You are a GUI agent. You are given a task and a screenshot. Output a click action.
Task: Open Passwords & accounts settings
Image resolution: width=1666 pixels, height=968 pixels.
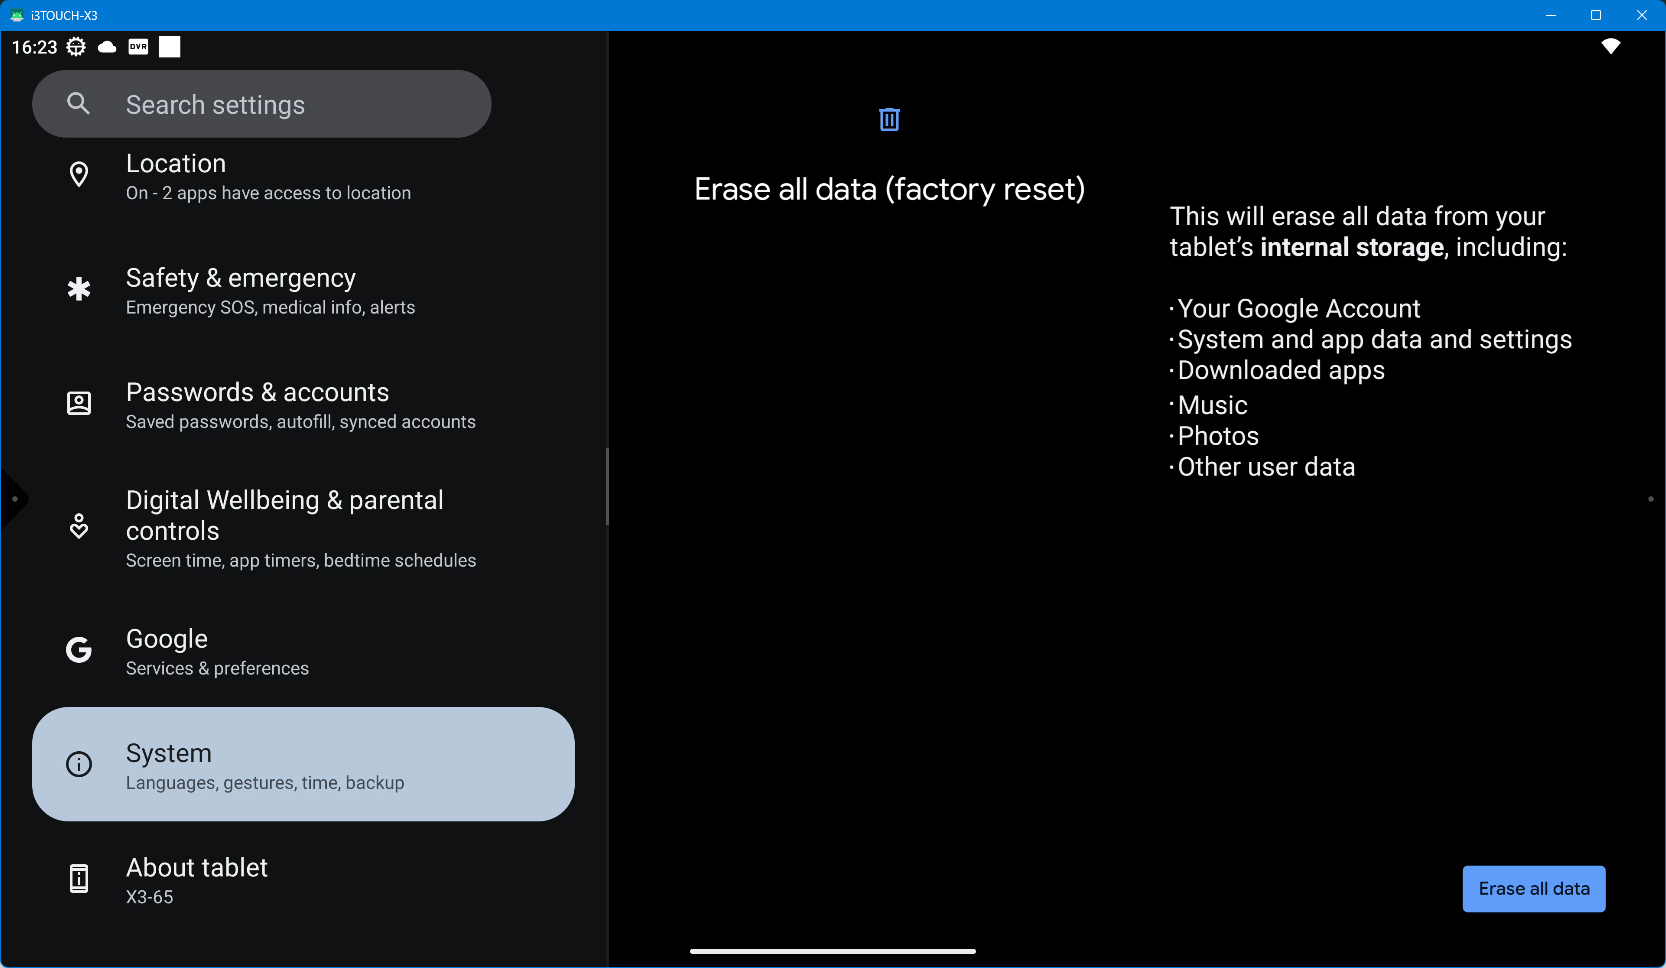coord(301,405)
